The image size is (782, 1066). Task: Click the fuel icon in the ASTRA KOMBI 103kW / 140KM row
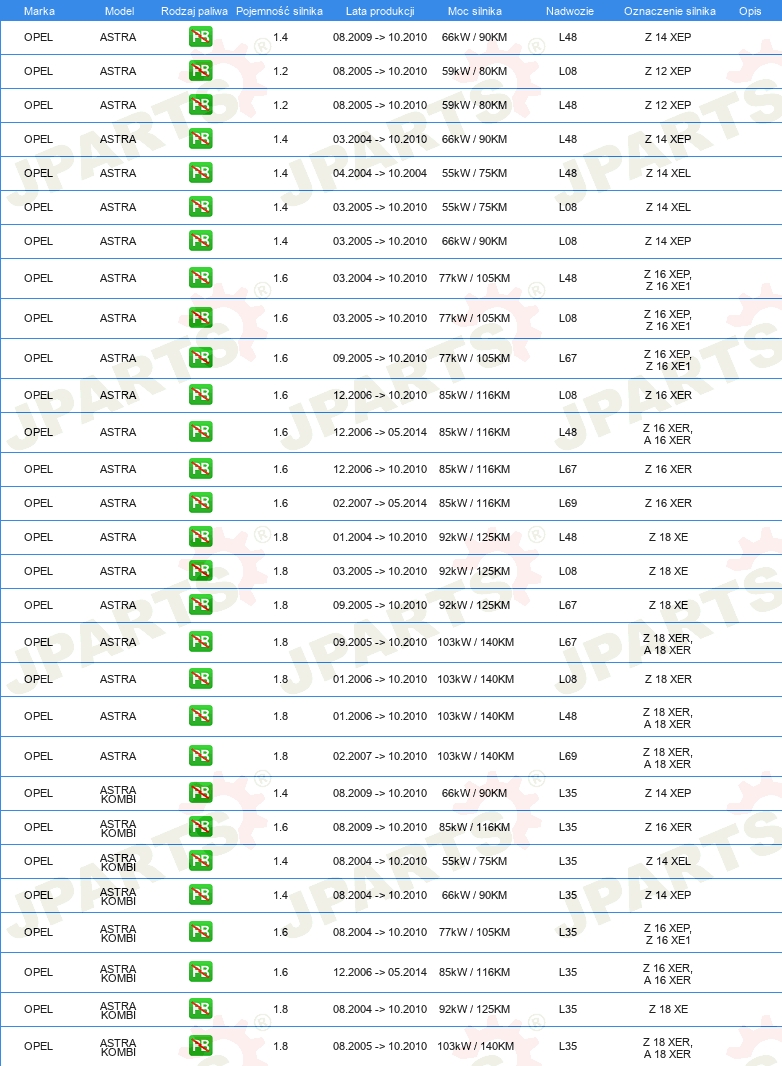(201, 1046)
